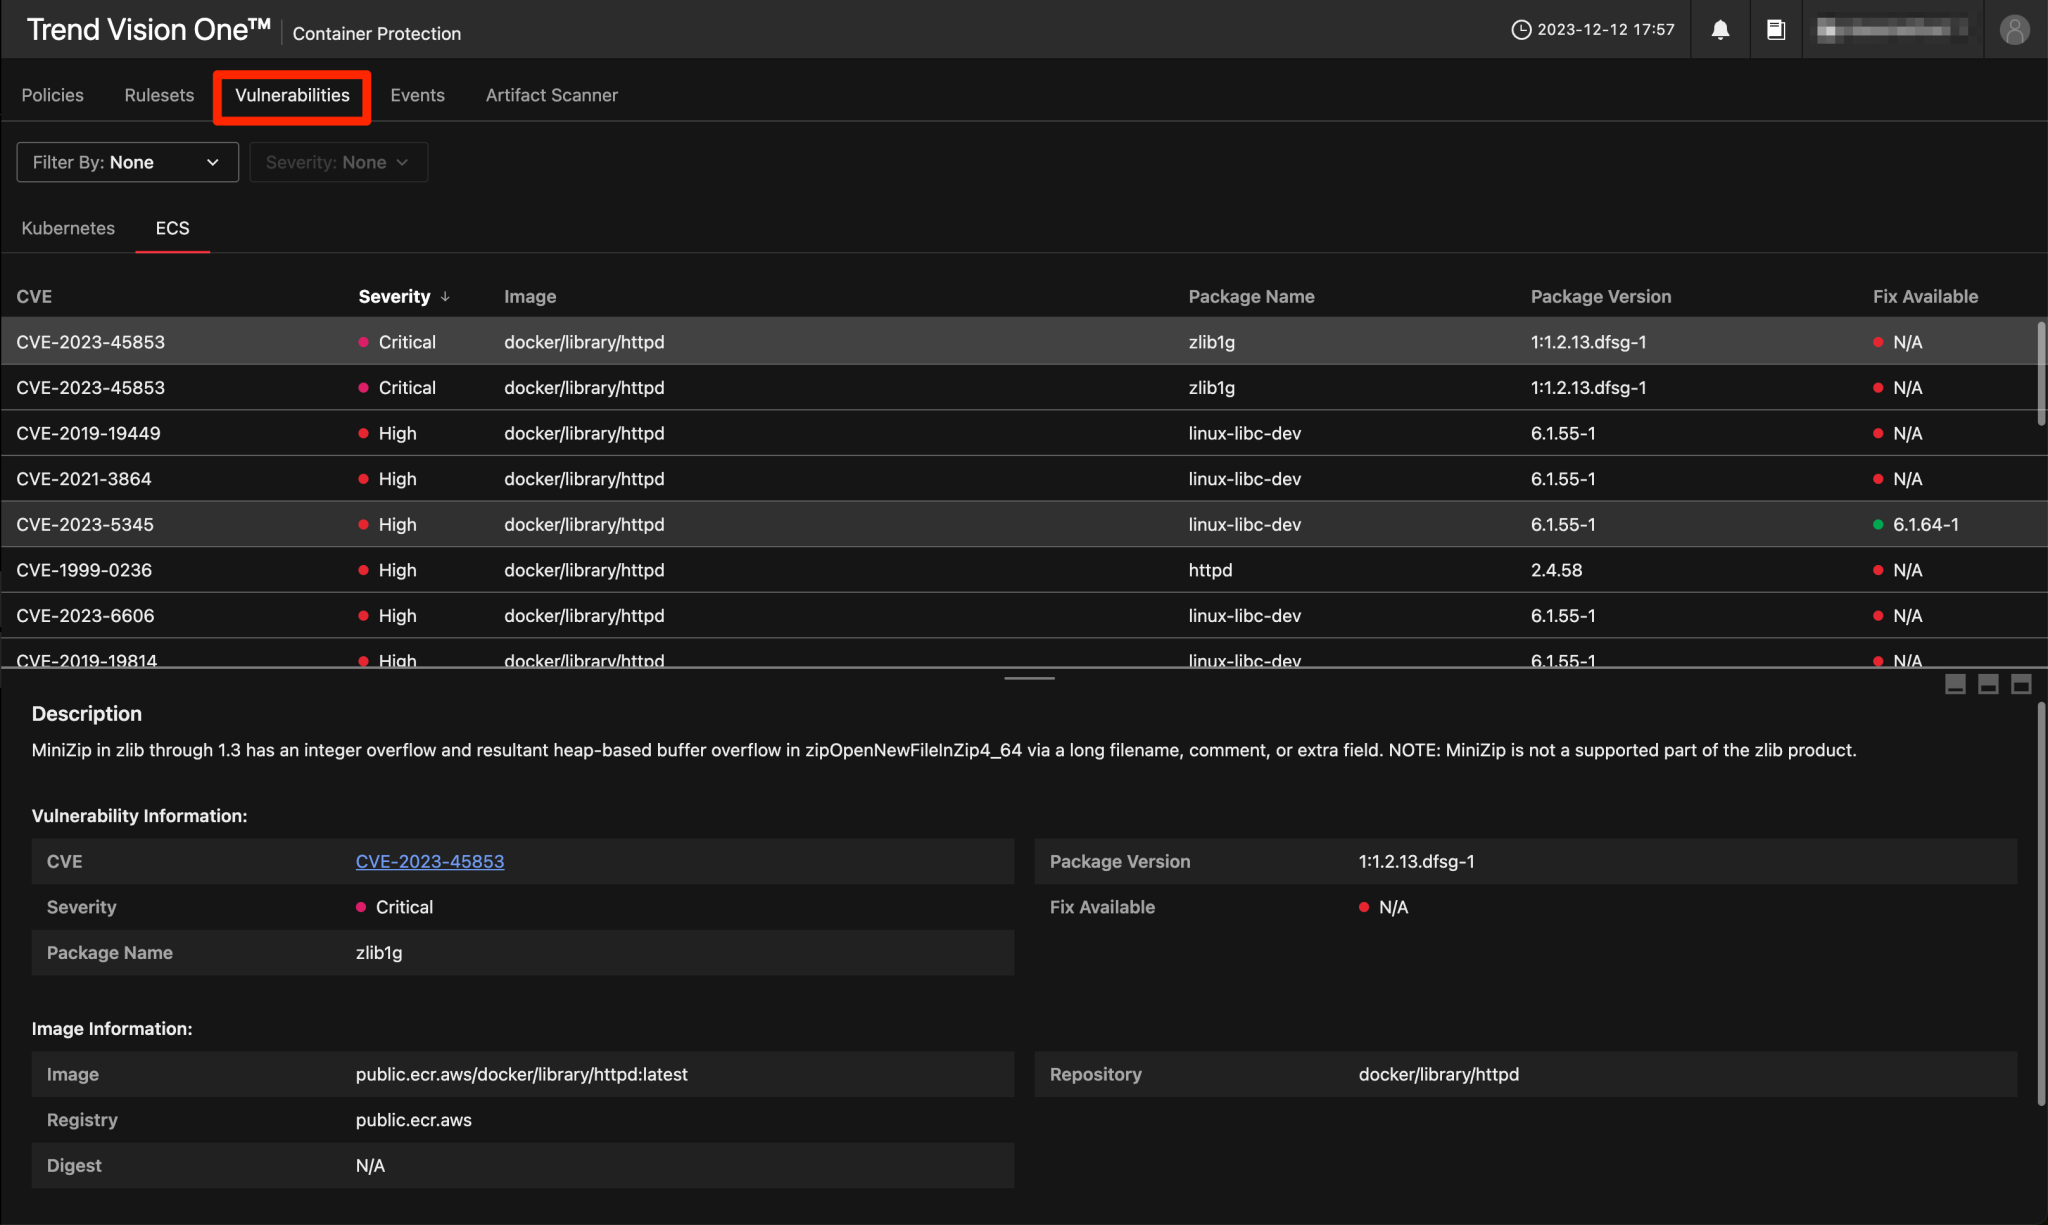Open the Policies section

(x=52, y=95)
